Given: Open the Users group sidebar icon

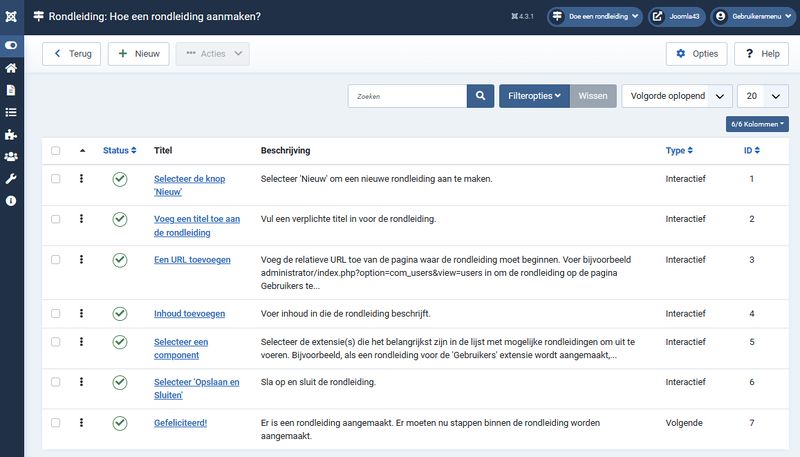Looking at the screenshot, I should 11,156.
